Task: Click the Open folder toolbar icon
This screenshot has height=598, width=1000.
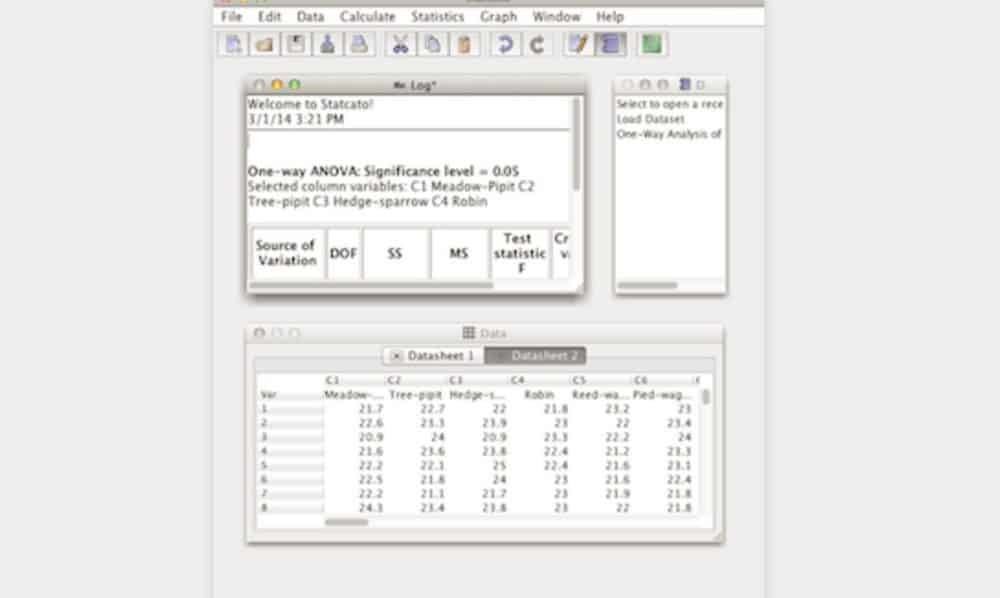Action: click(264, 44)
